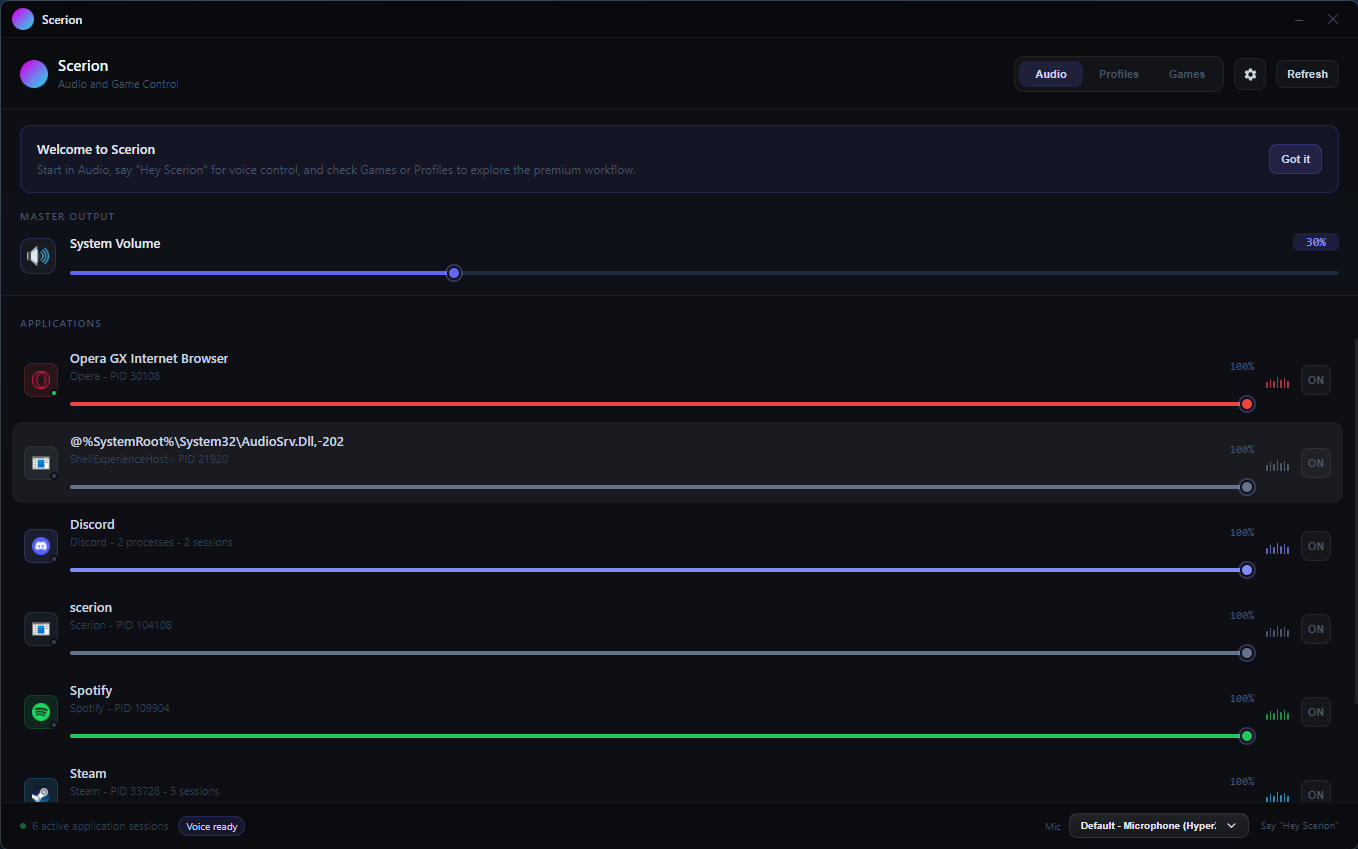This screenshot has width=1358, height=849.
Task: Click the System Volume speaker icon
Action: pos(38,256)
